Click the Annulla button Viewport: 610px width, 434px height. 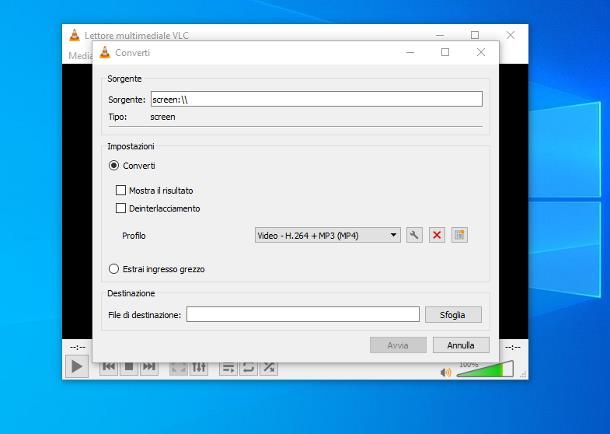pyautogui.click(x=461, y=345)
